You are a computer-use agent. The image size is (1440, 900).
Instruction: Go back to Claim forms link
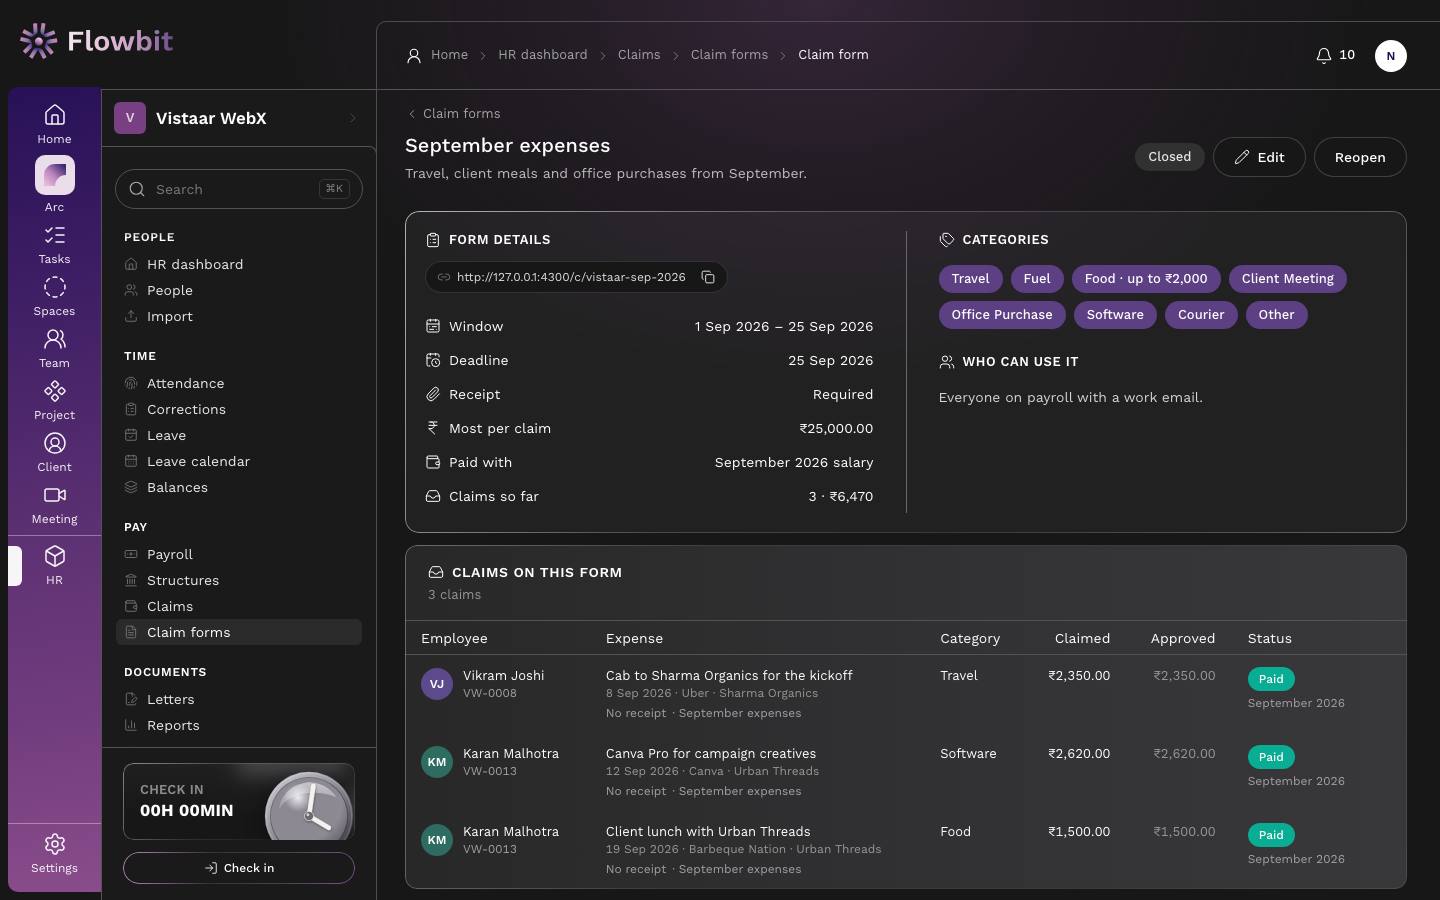pyautogui.click(x=453, y=114)
